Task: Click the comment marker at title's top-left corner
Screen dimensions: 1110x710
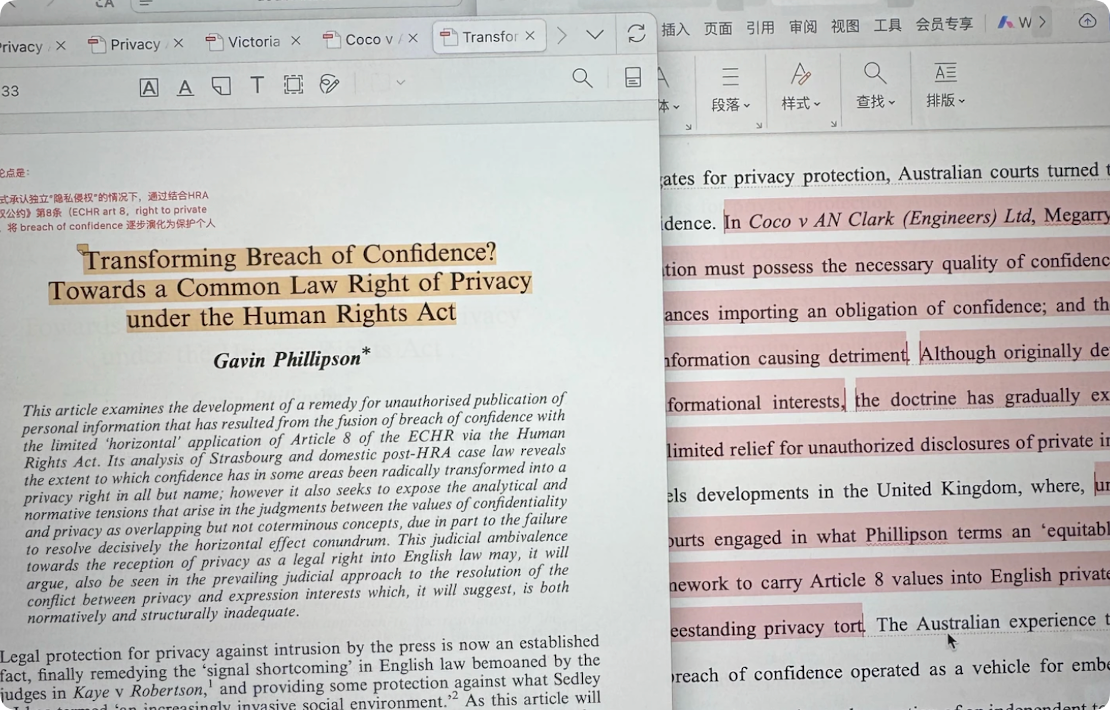Action: (x=83, y=249)
